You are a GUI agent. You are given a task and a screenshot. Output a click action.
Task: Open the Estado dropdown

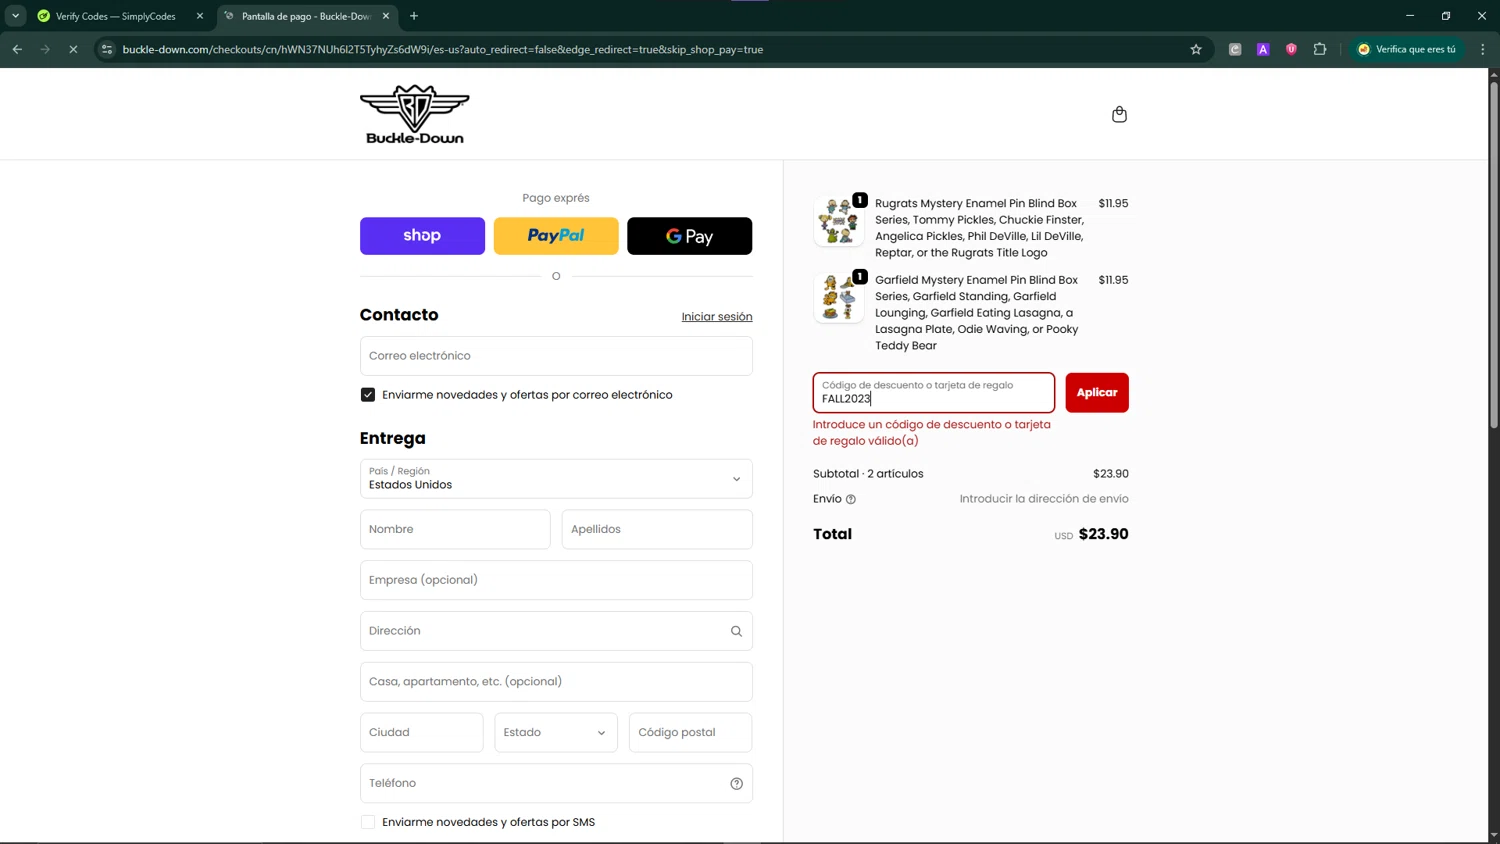556,732
